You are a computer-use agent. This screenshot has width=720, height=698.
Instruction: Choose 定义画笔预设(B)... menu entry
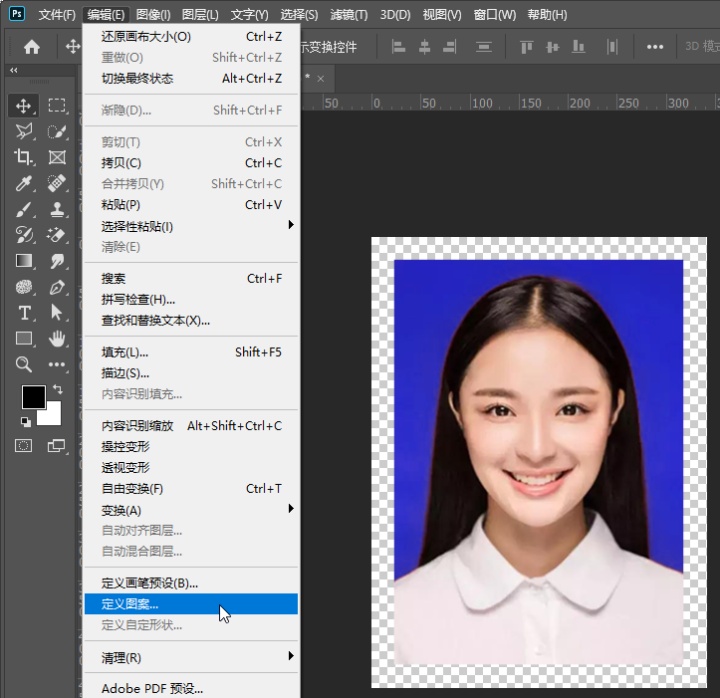click(x=191, y=583)
